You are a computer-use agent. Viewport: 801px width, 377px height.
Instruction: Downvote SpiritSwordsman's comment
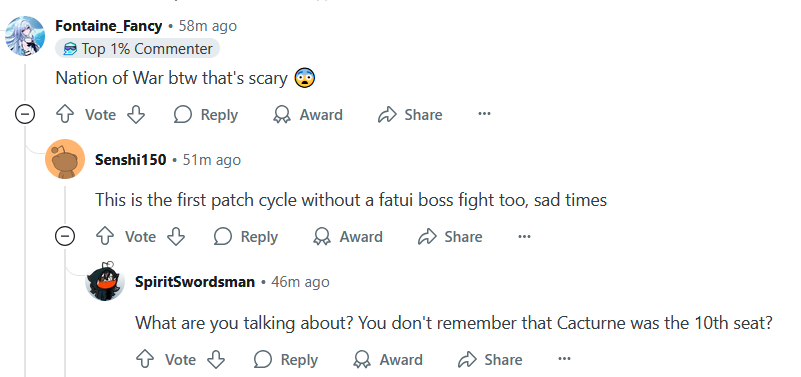click(216, 359)
